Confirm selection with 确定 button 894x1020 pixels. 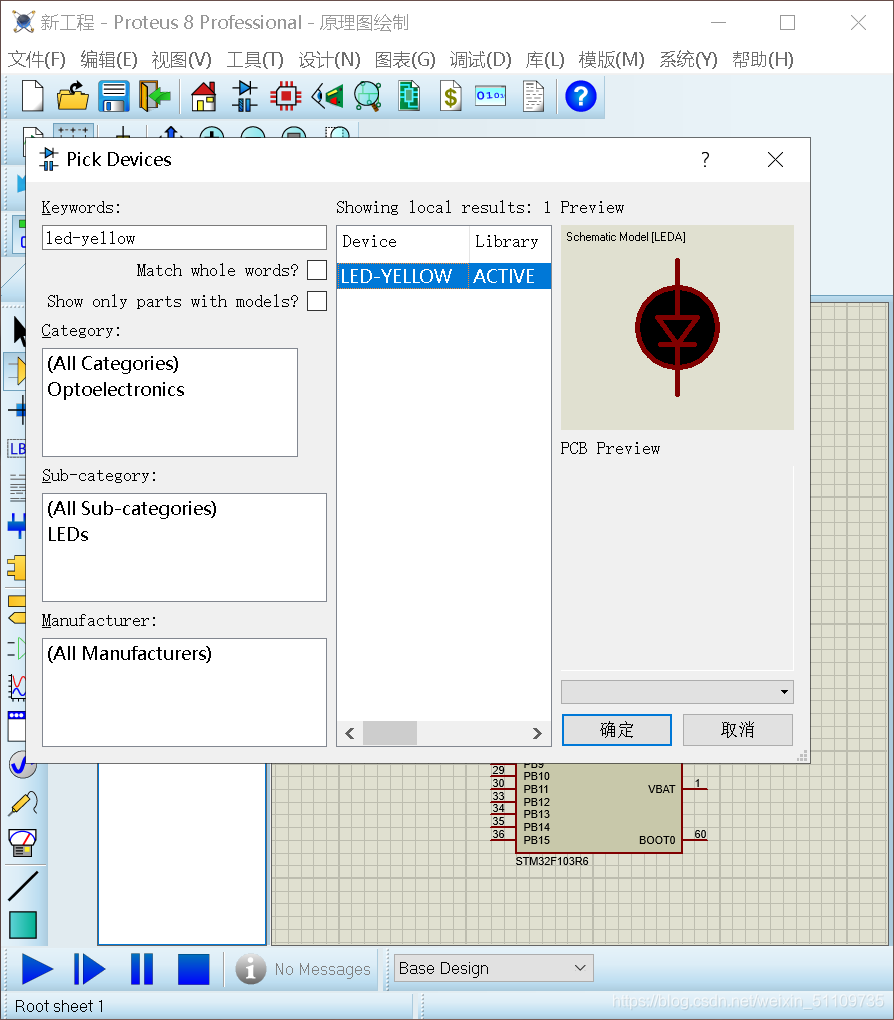pyautogui.click(x=617, y=730)
